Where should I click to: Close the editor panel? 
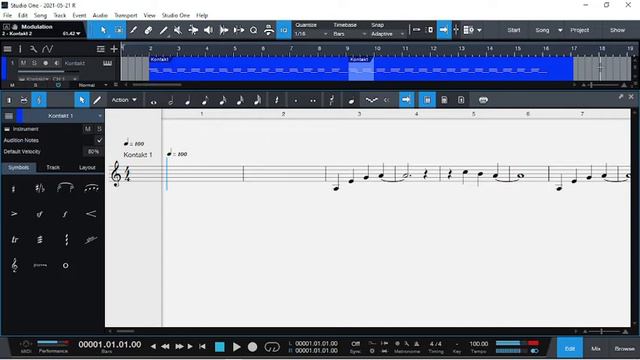tap(631, 96)
